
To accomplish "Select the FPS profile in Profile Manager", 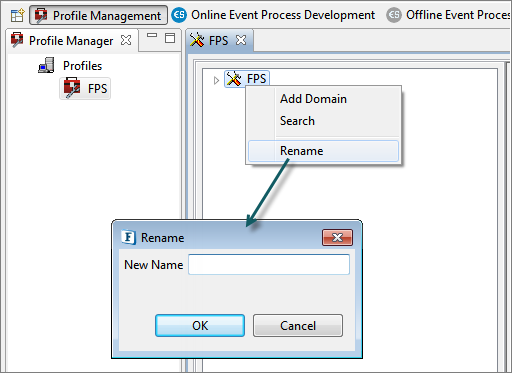I will click(85, 88).
